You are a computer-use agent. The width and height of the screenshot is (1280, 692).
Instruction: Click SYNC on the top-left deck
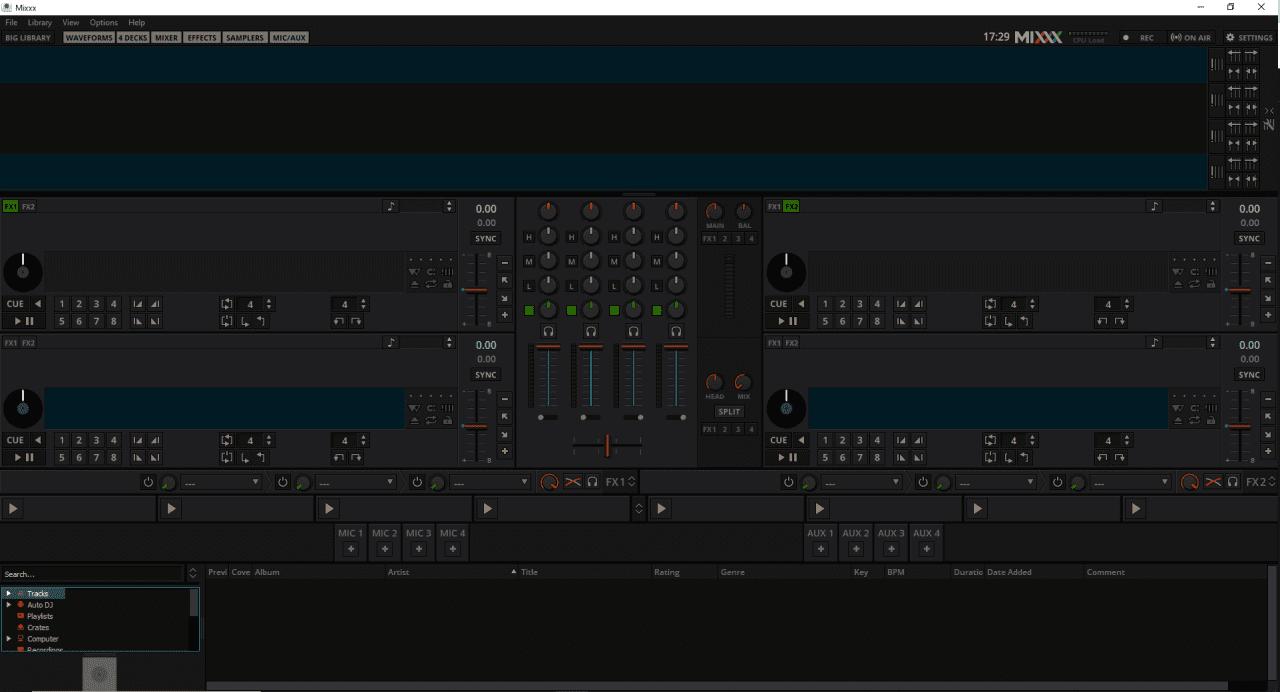(486, 239)
